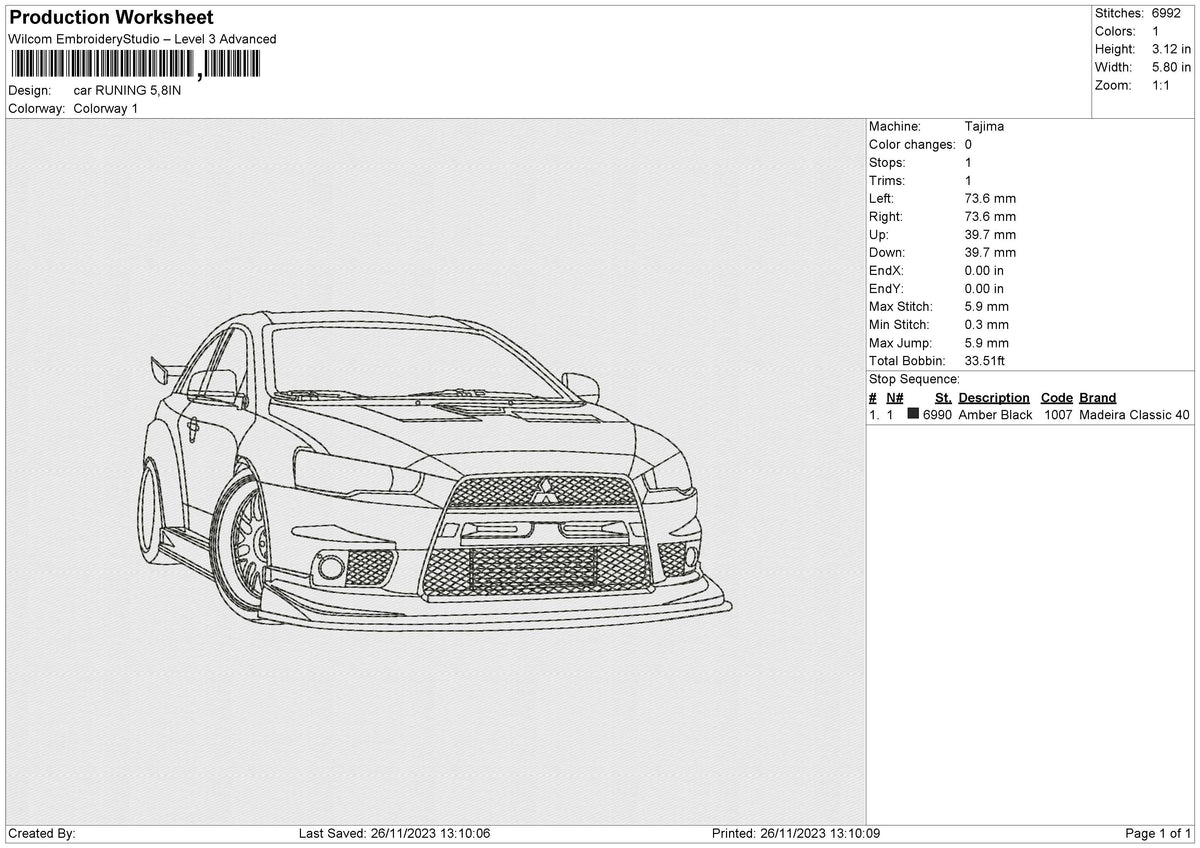Click the Trims label
The height and width of the screenshot is (848, 1200).
pos(887,180)
